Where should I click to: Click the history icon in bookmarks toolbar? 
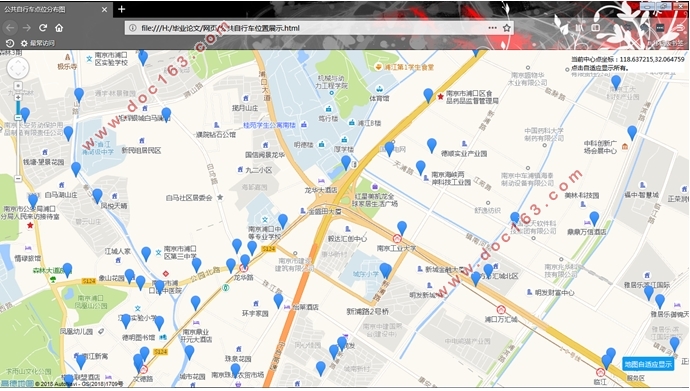click(x=10, y=43)
